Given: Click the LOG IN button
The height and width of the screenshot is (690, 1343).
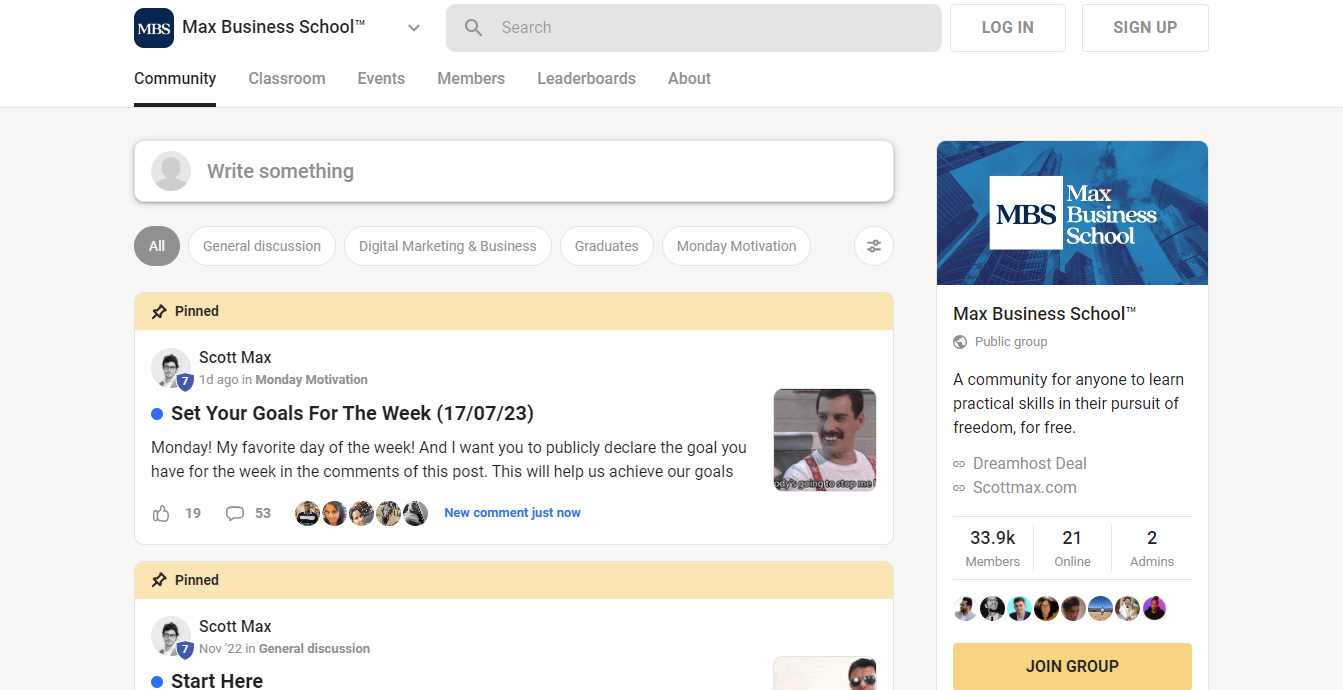Looking at the screenshot, I should point(1008,28).
